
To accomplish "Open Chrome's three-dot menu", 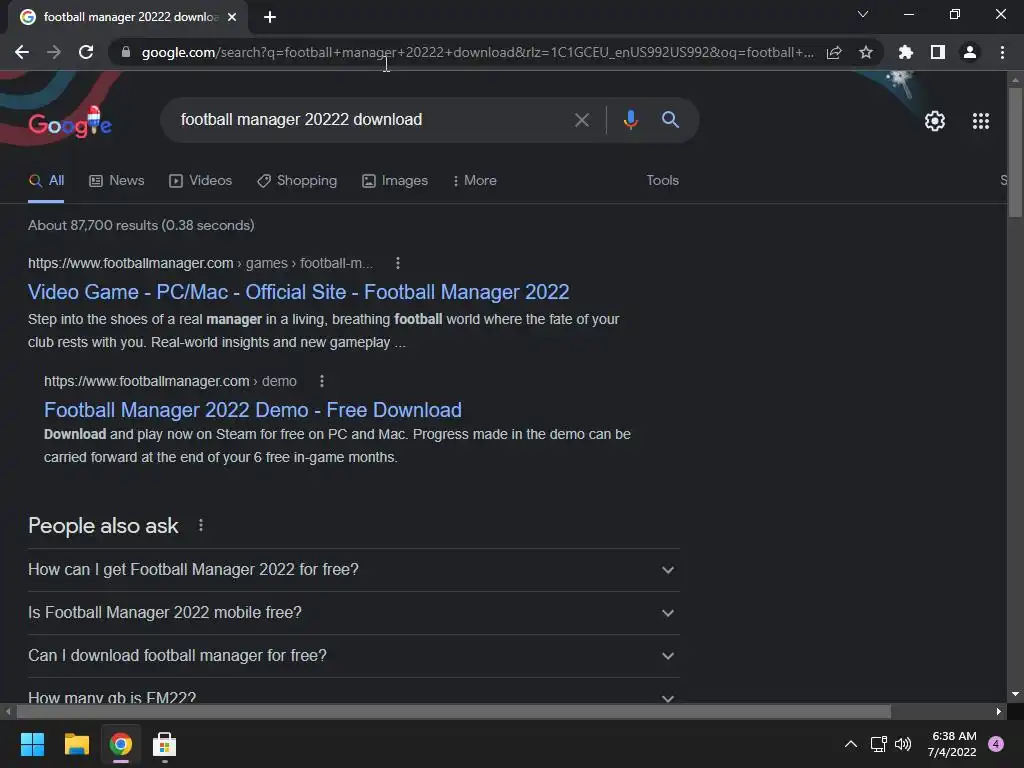I will pos(1002,52).
